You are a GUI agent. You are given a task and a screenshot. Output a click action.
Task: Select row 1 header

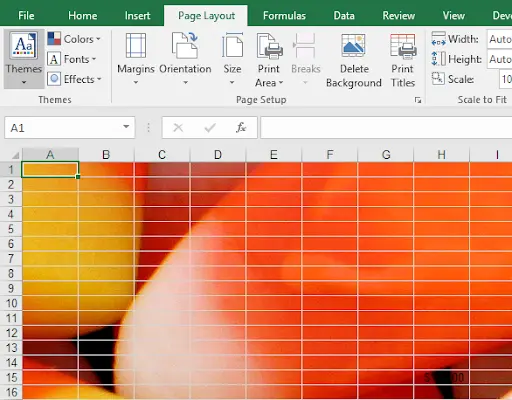coord(11,170)
